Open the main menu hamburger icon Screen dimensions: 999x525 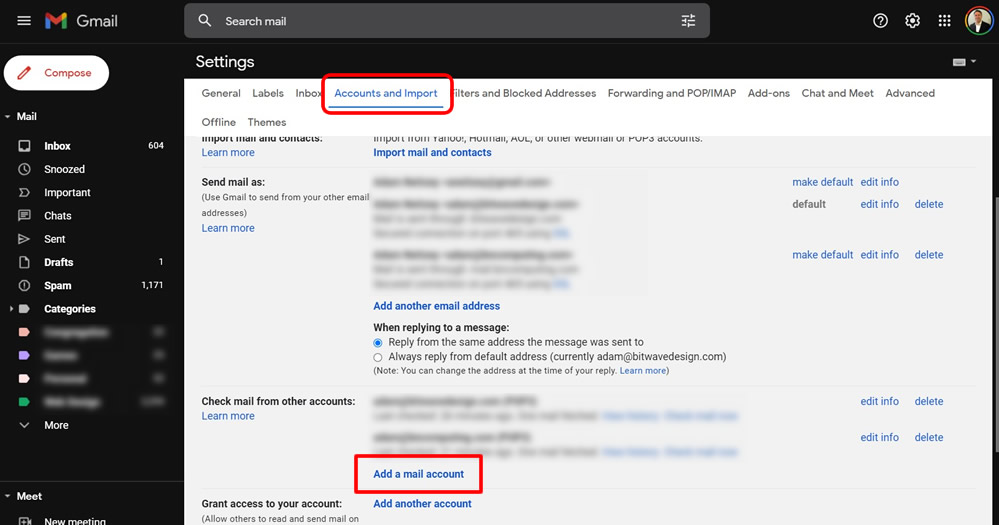tap(24, 21)
